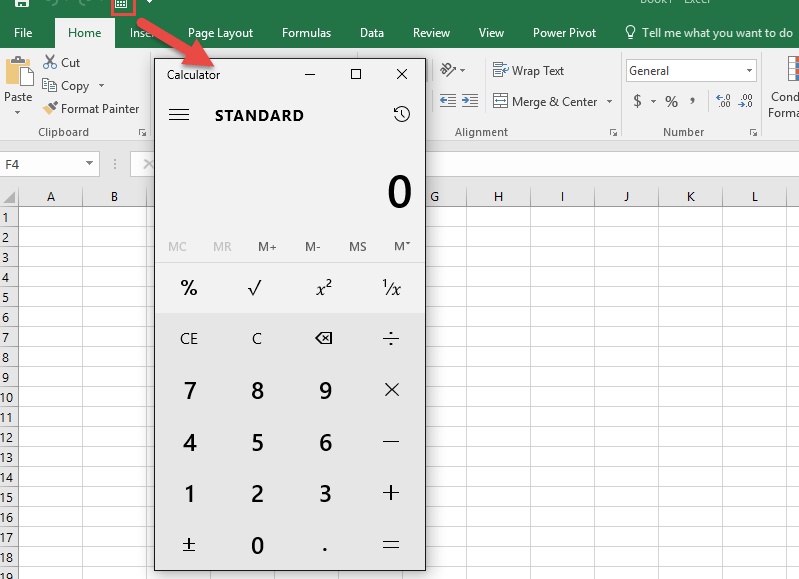Viewport: 799px width, 579px height.
Task: Click Decrease Indent icon
Action: click(x=448, y=101)
